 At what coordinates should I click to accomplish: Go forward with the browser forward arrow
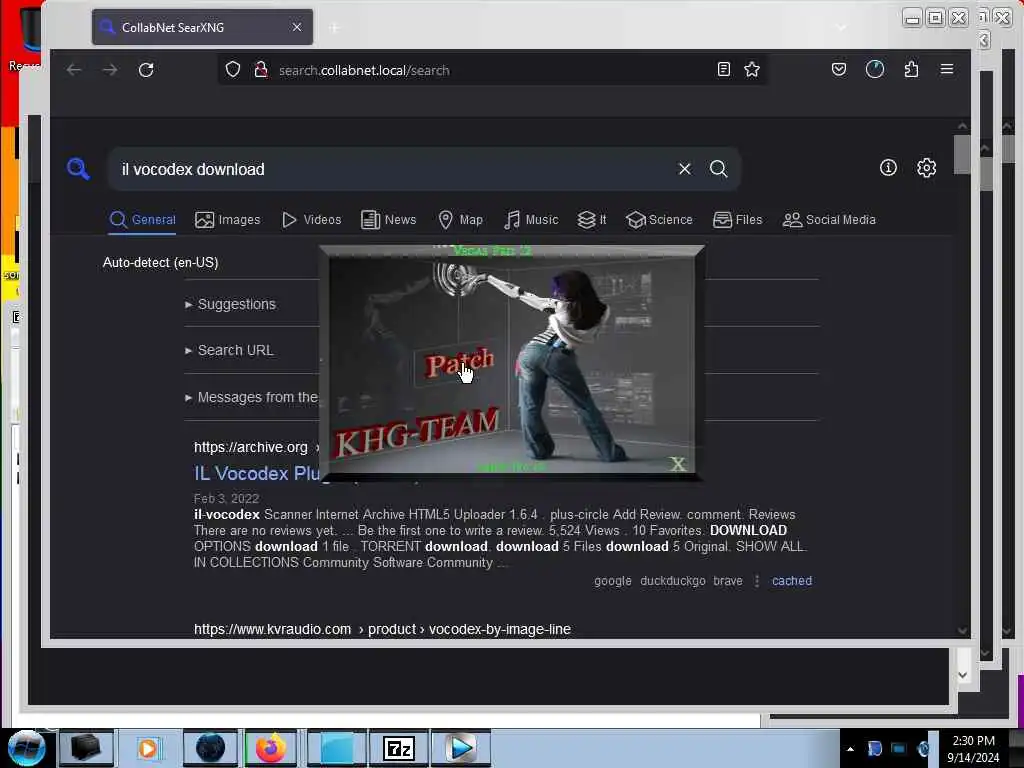pos(110,70)
